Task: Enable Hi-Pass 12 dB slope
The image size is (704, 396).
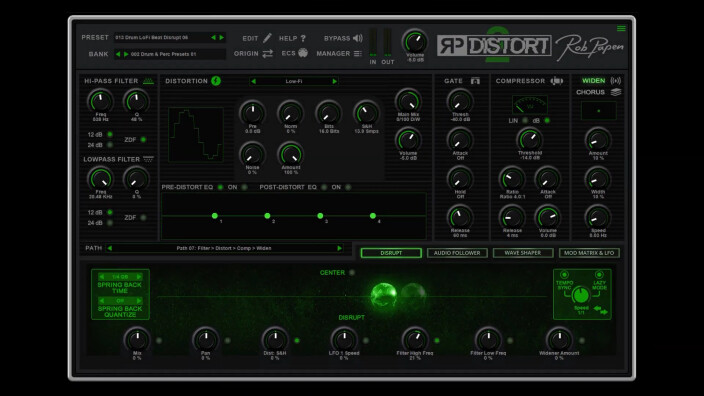Action: 110,134
